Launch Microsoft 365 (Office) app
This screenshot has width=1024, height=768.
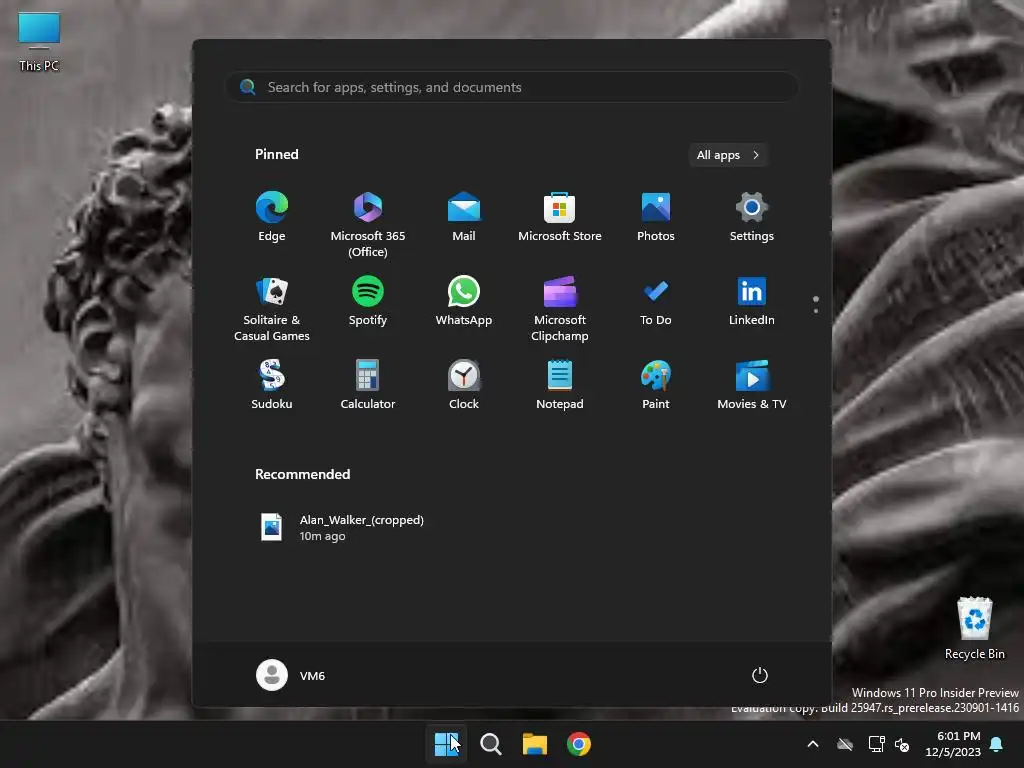coord(368,224)
